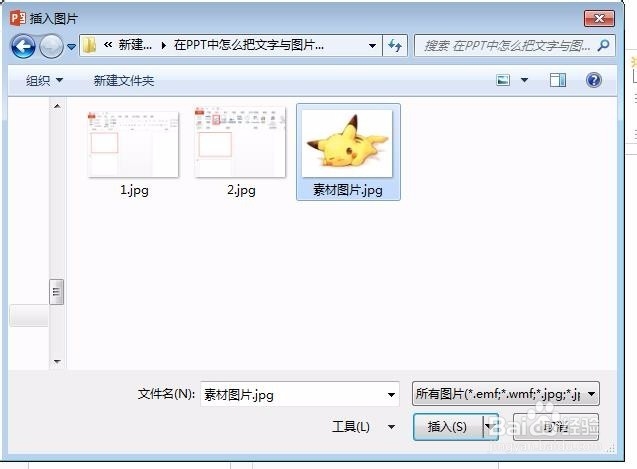The width and height of the screenshot is (637, 469).
Task: Click the 1.jpg file name label
Action: point(134,190)
